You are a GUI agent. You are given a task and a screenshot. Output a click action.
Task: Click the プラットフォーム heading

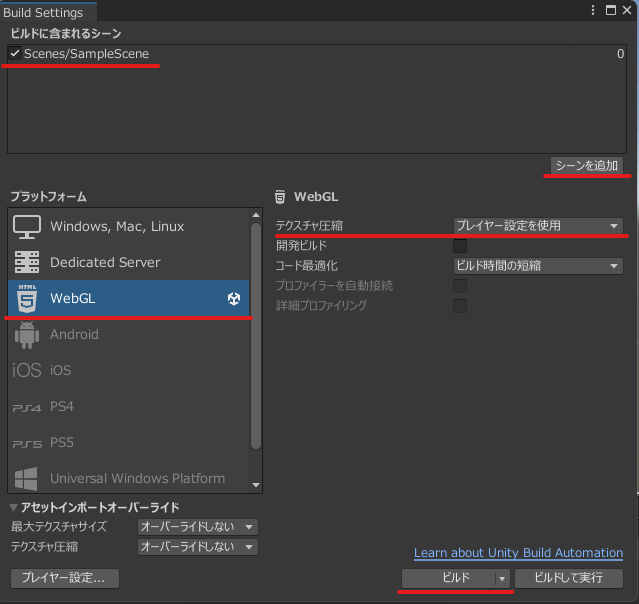pyautogui.click(x=48, y=197)
